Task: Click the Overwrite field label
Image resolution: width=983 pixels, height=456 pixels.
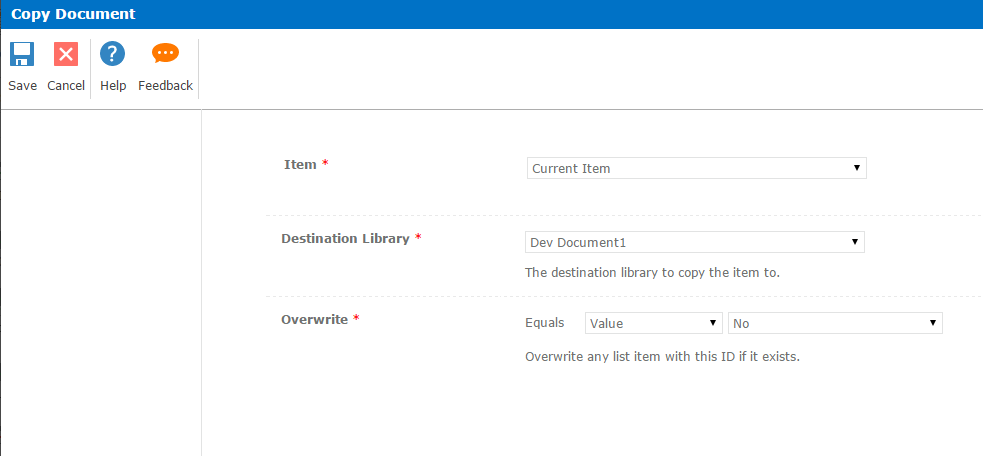Action: [314, 320]
